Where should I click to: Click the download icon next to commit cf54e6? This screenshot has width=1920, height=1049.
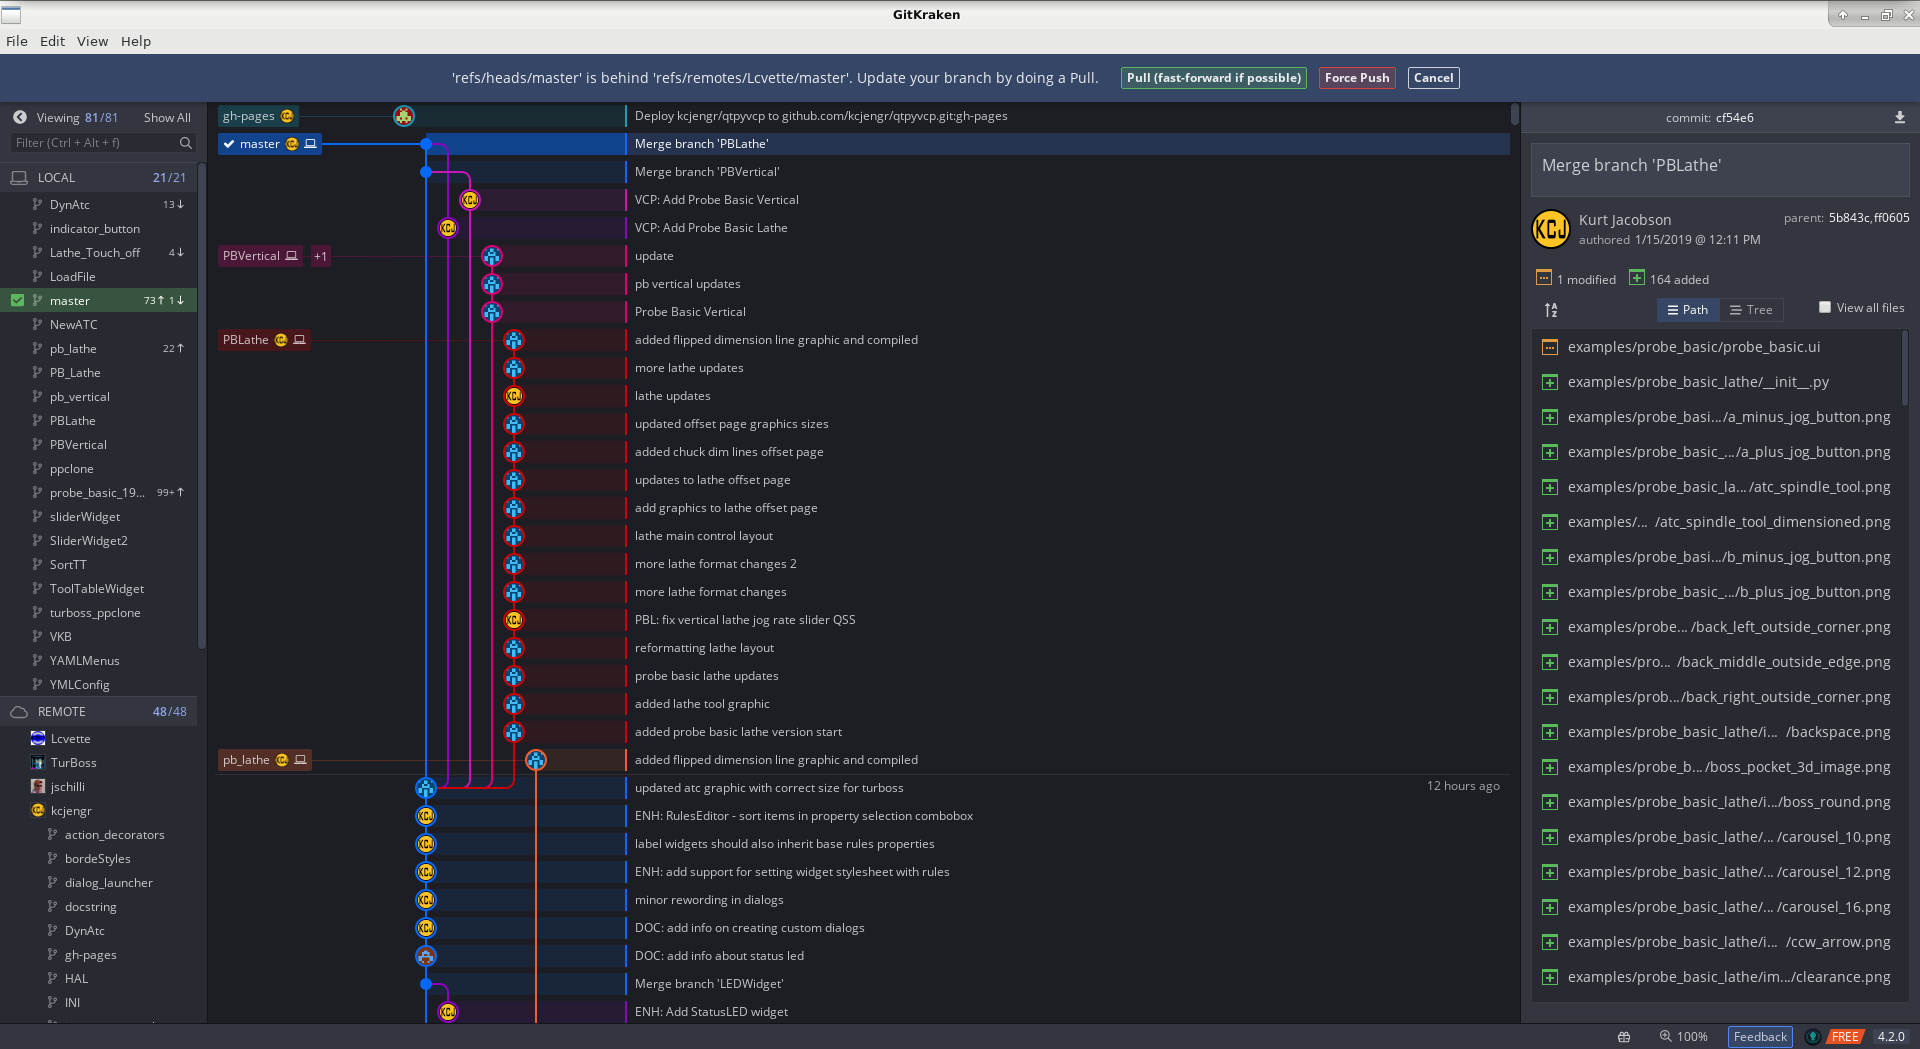click(1899, 117)
